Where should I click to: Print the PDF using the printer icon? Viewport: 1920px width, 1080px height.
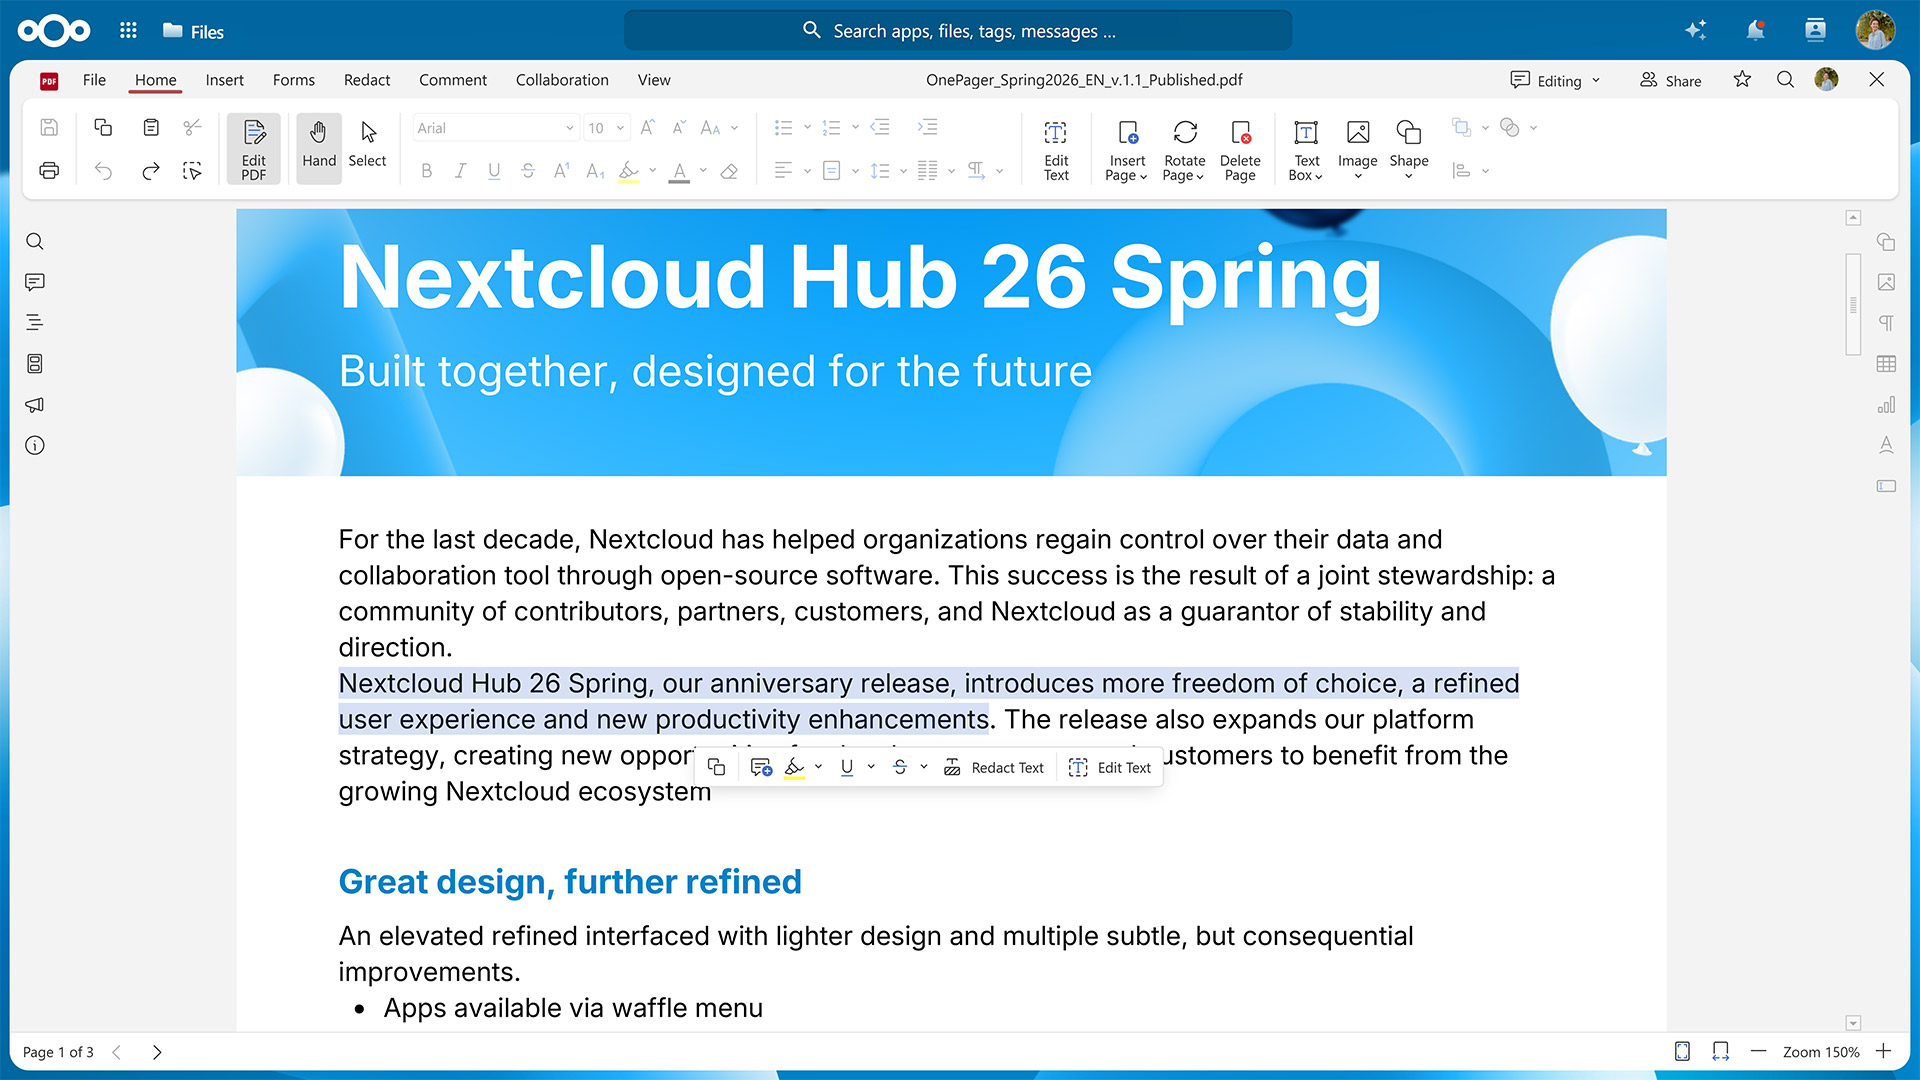pos(49,171)
